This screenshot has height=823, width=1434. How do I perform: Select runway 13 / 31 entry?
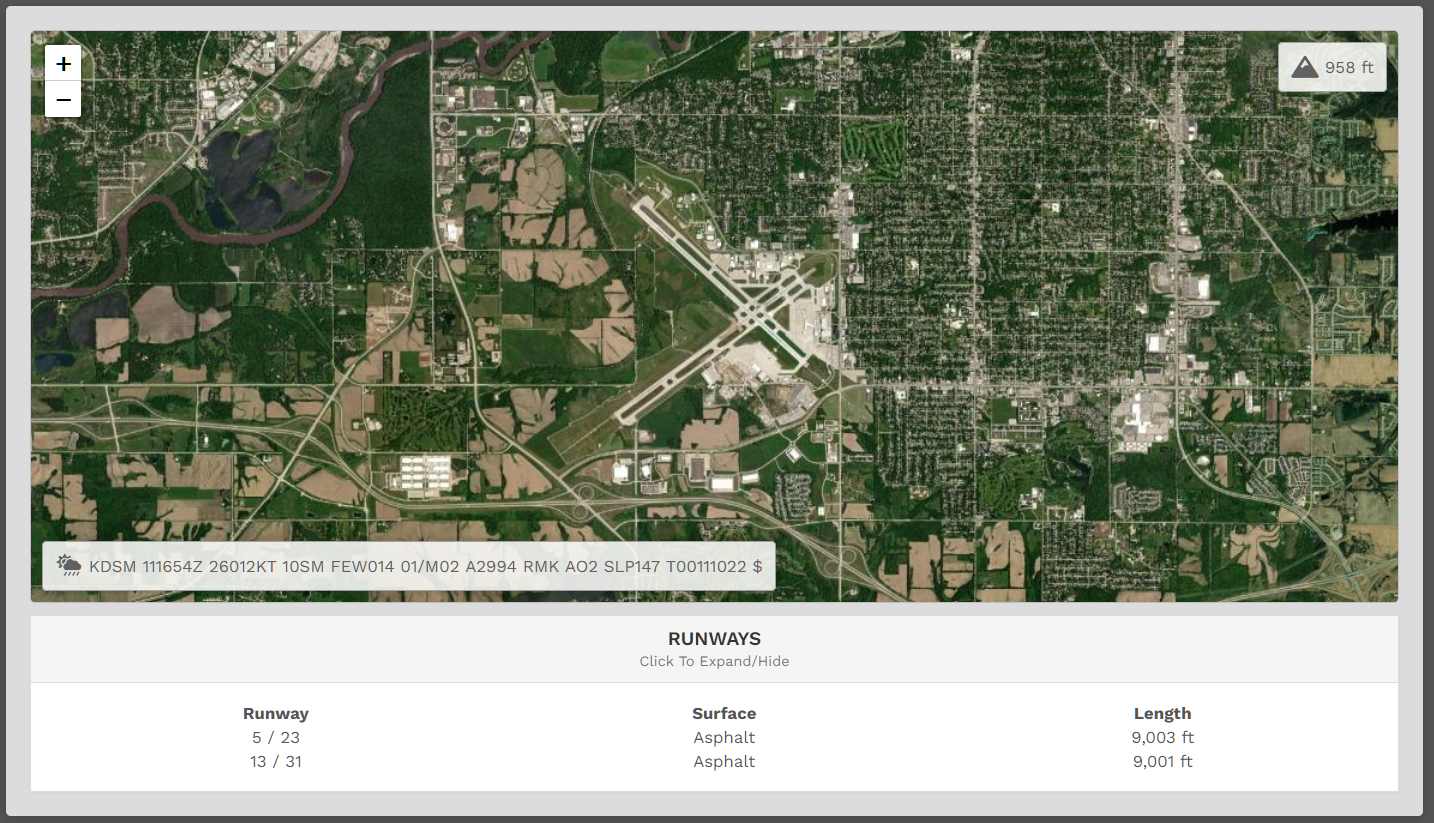coord(276,762)
